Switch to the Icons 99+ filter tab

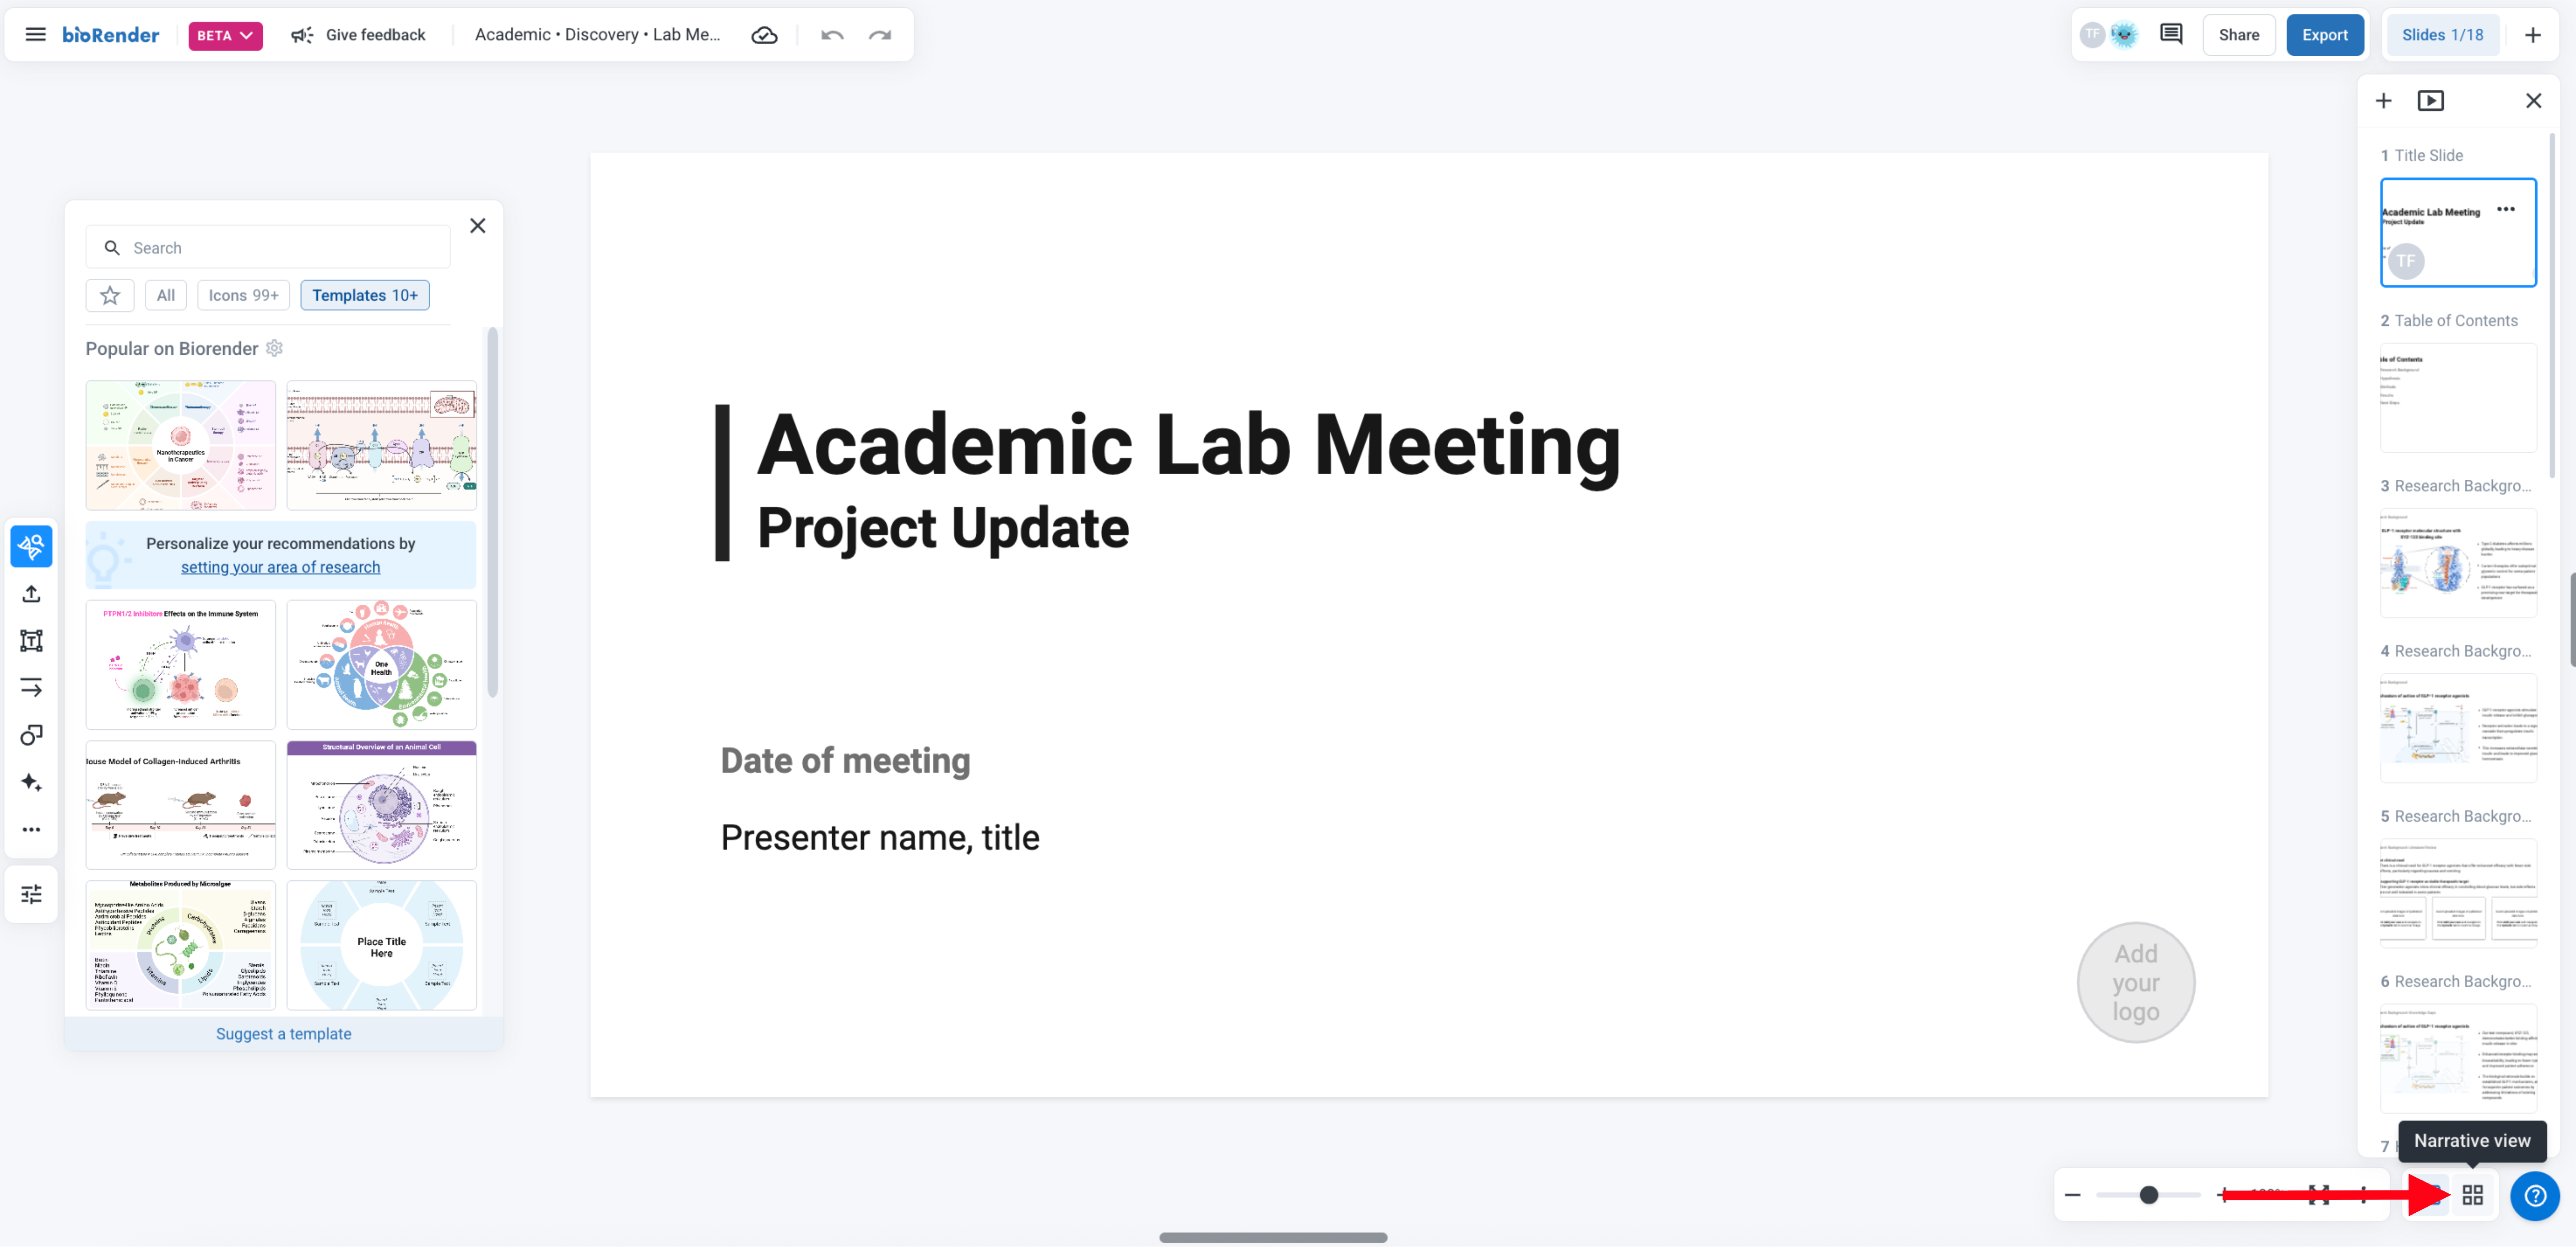pyautogui.click(x=243, y=295)
